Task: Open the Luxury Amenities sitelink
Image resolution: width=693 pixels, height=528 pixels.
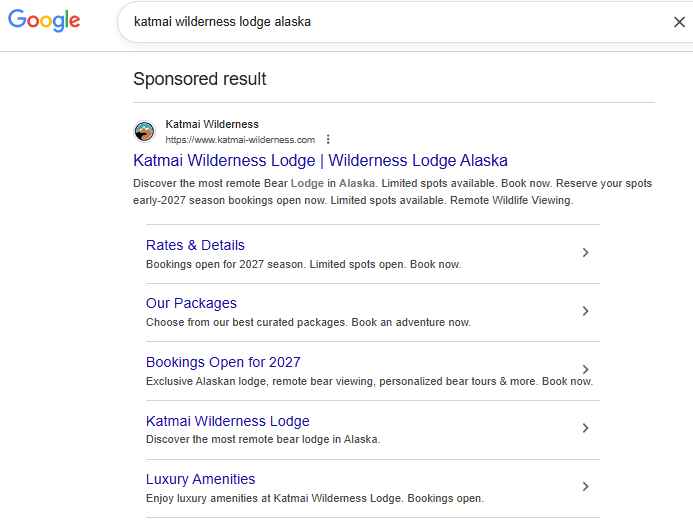Action: coord(200,479)
